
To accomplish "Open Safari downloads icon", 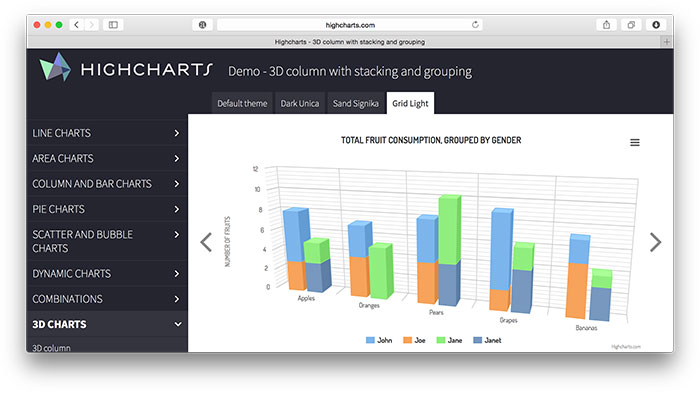I will point(656,25).
